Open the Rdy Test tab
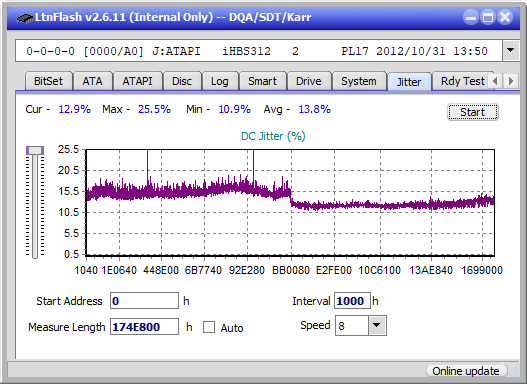 pyautogui.click(x=462, y=81)
